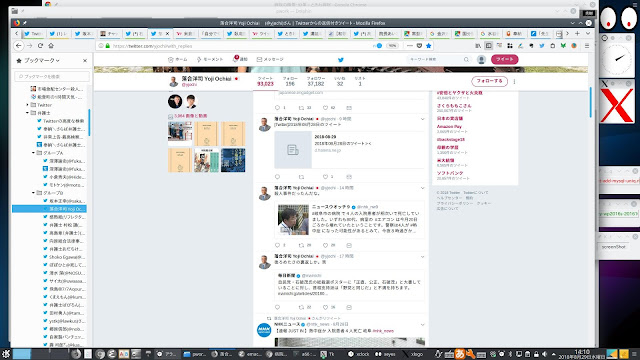Open the さくらももこさん trend link
Screen dimensions: 640x360
[454, 106]
